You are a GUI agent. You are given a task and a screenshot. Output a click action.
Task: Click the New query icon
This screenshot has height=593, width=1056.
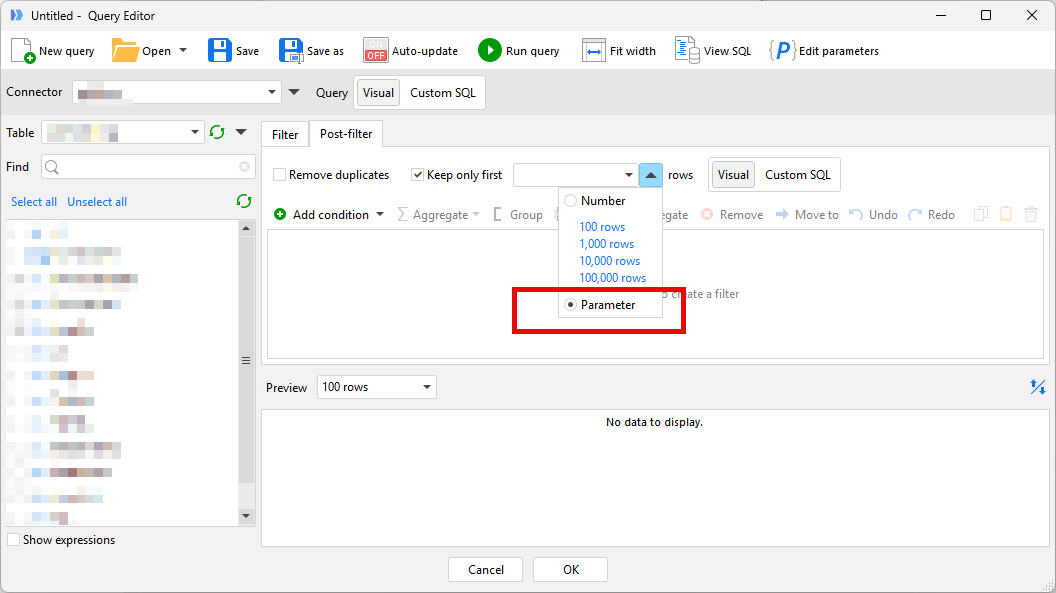(23, 50)
